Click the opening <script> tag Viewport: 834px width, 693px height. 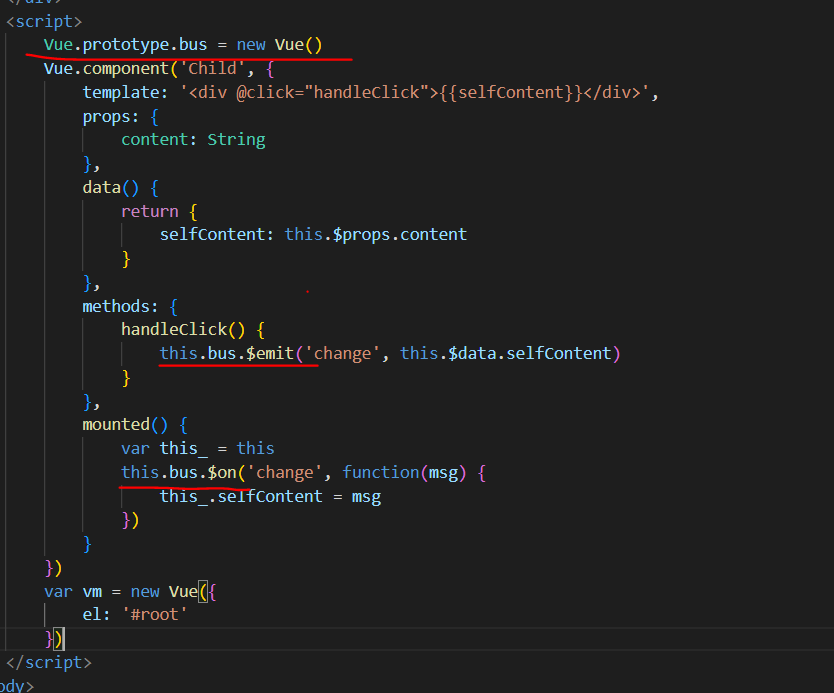44,21
